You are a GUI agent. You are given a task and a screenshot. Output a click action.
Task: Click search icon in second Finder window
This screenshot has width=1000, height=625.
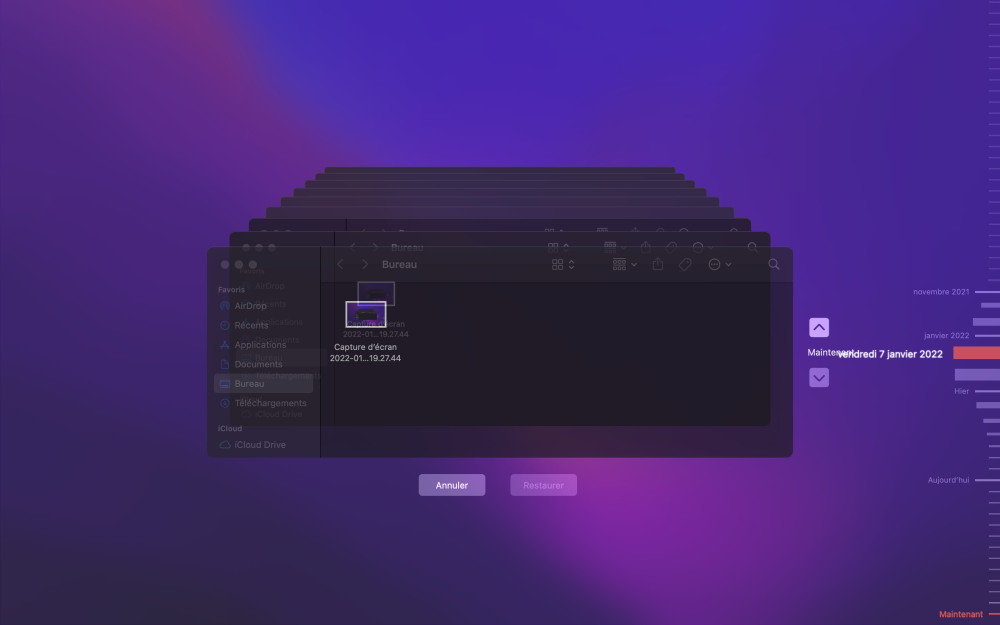click(753, 247)
